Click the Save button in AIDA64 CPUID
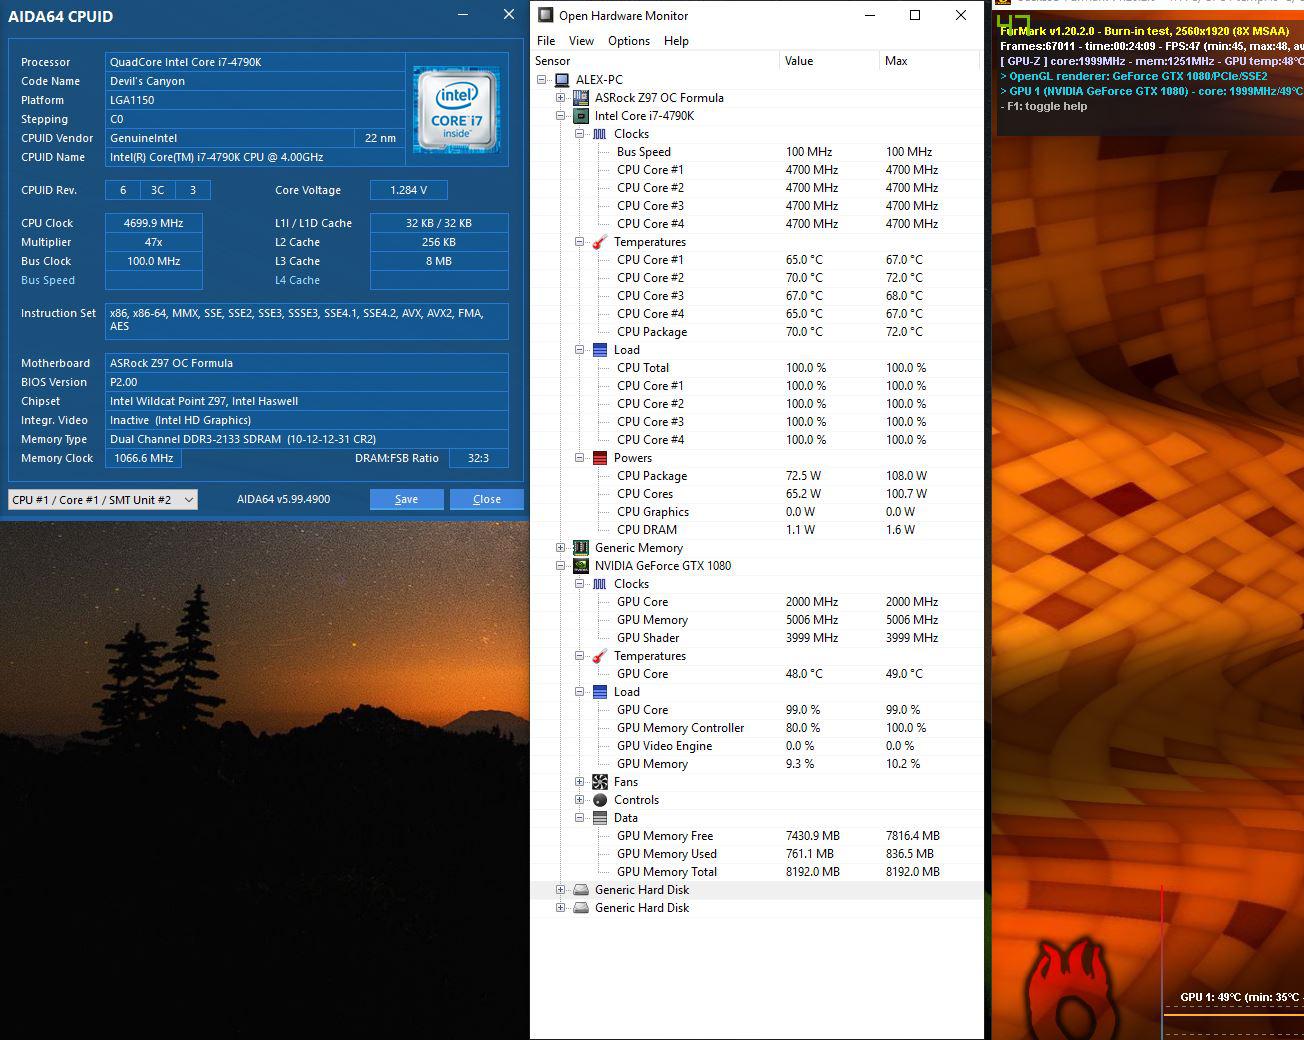Viewport: 1304px width, 1040px height. [x=406, y=499]
